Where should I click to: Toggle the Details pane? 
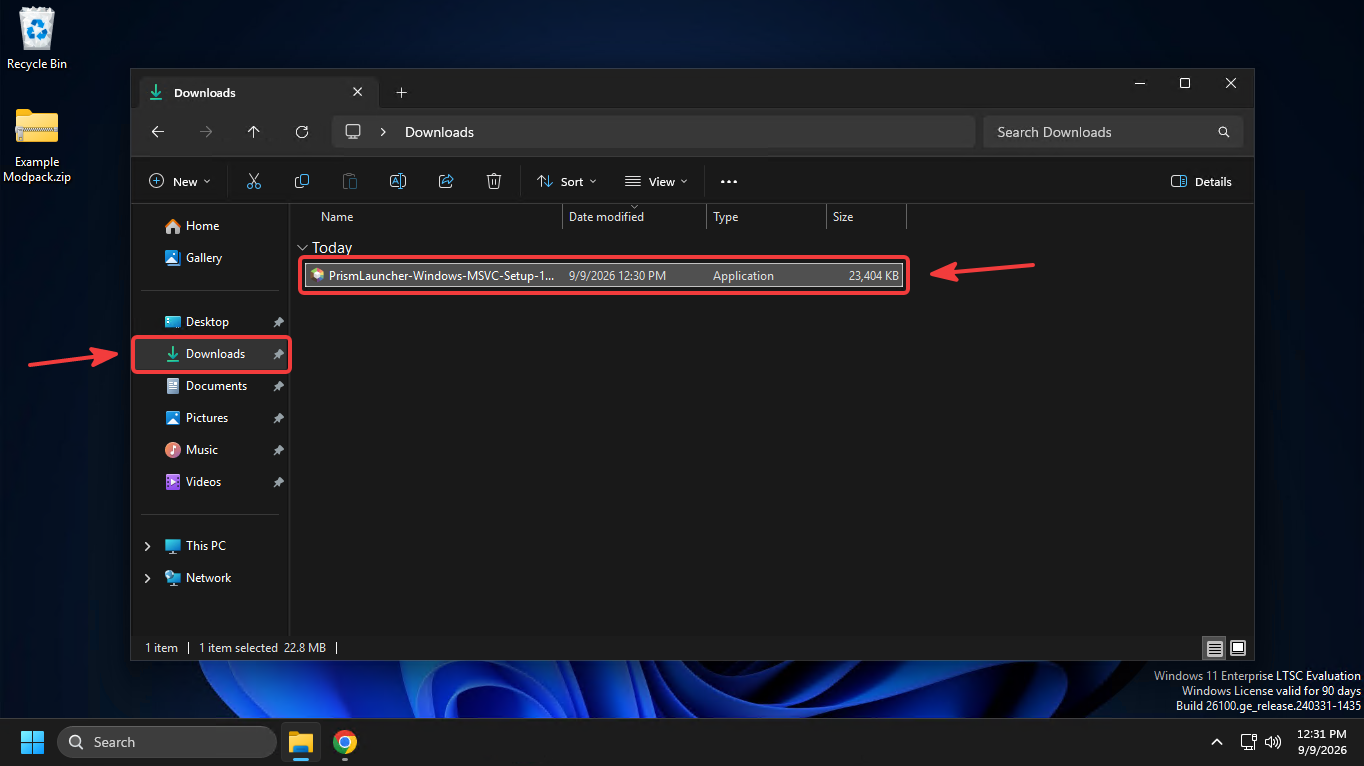pos(1201,181)
